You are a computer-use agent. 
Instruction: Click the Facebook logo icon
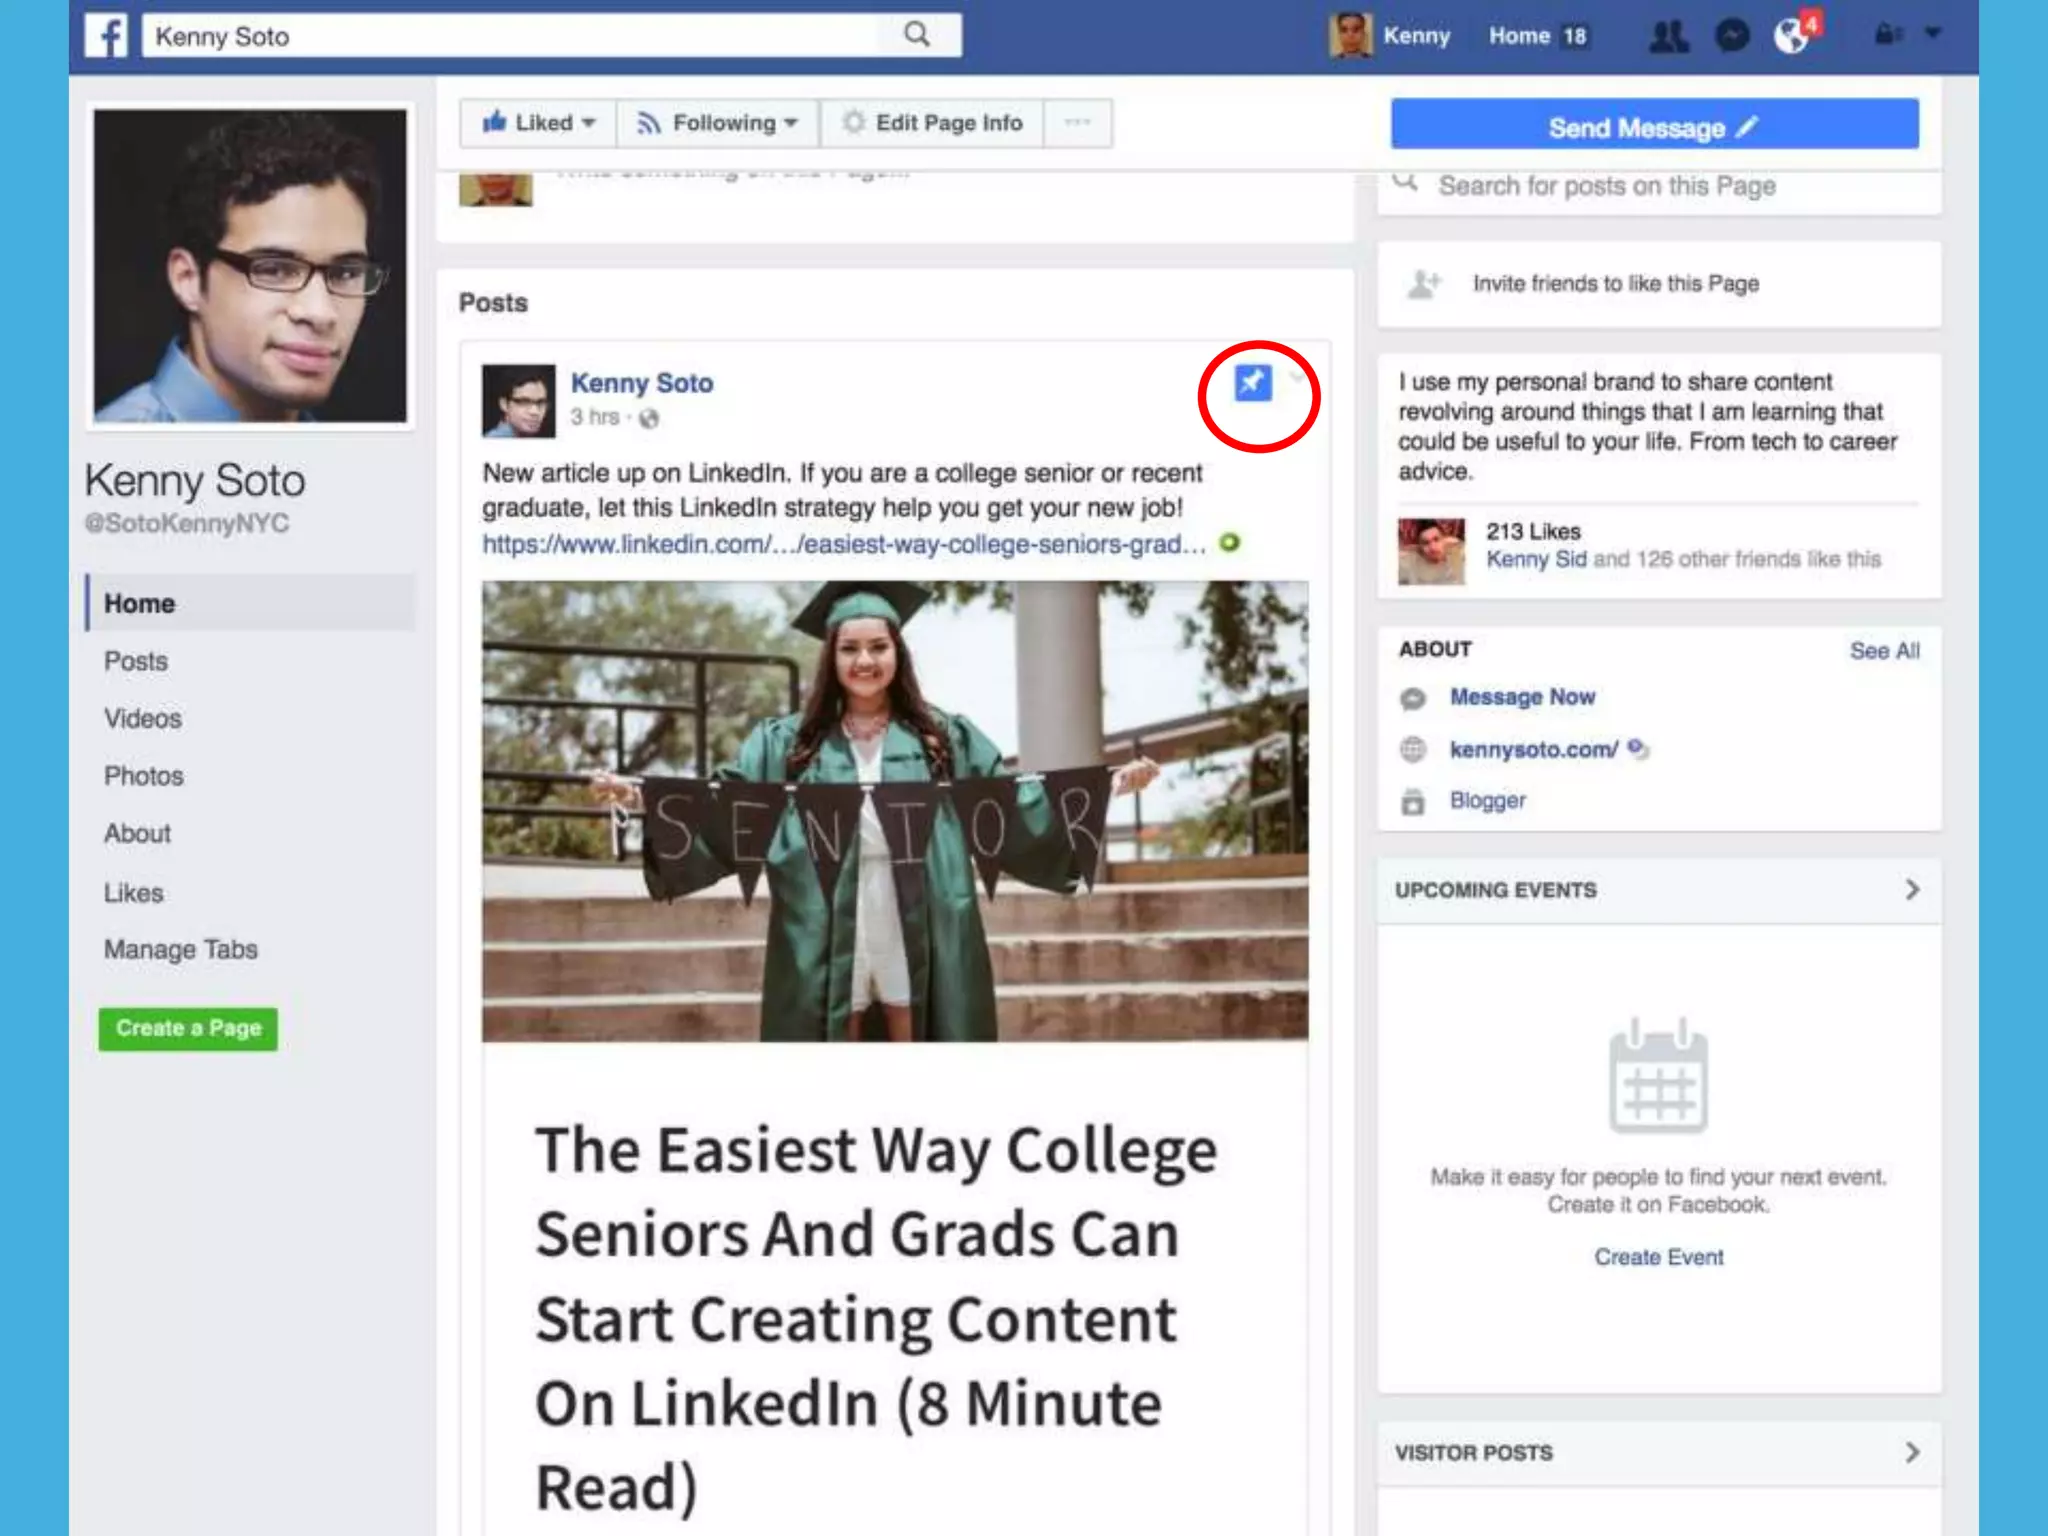click(x=107, y=36)
